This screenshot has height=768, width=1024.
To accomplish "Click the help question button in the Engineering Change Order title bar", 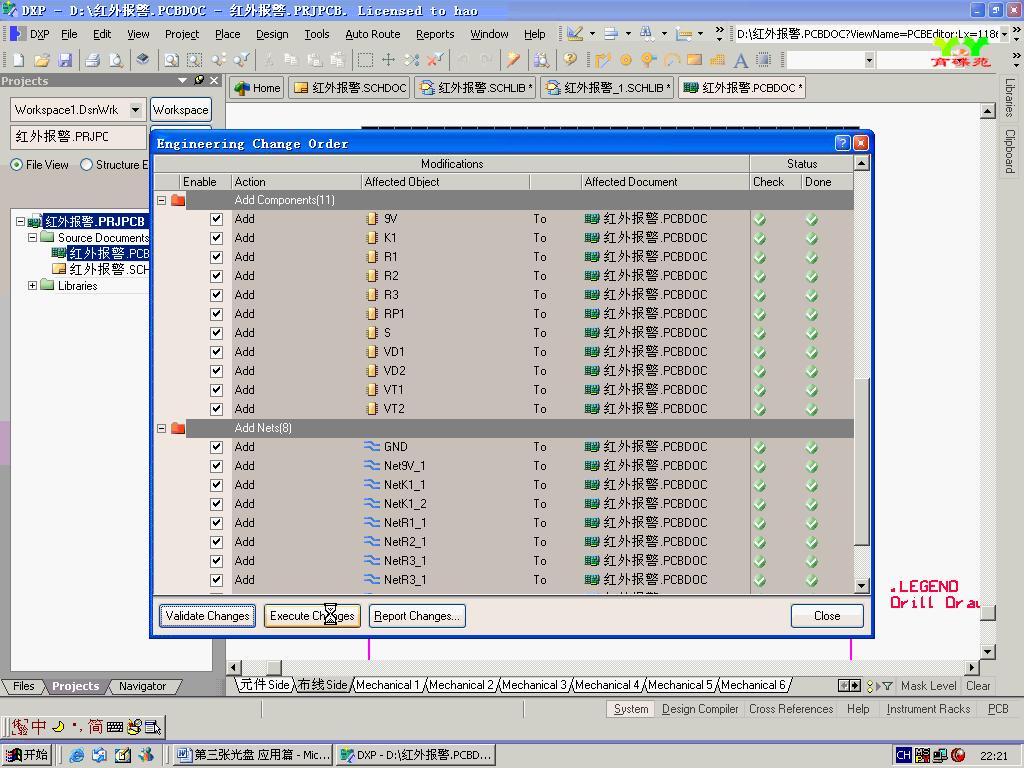I will [x=842, y=143].
